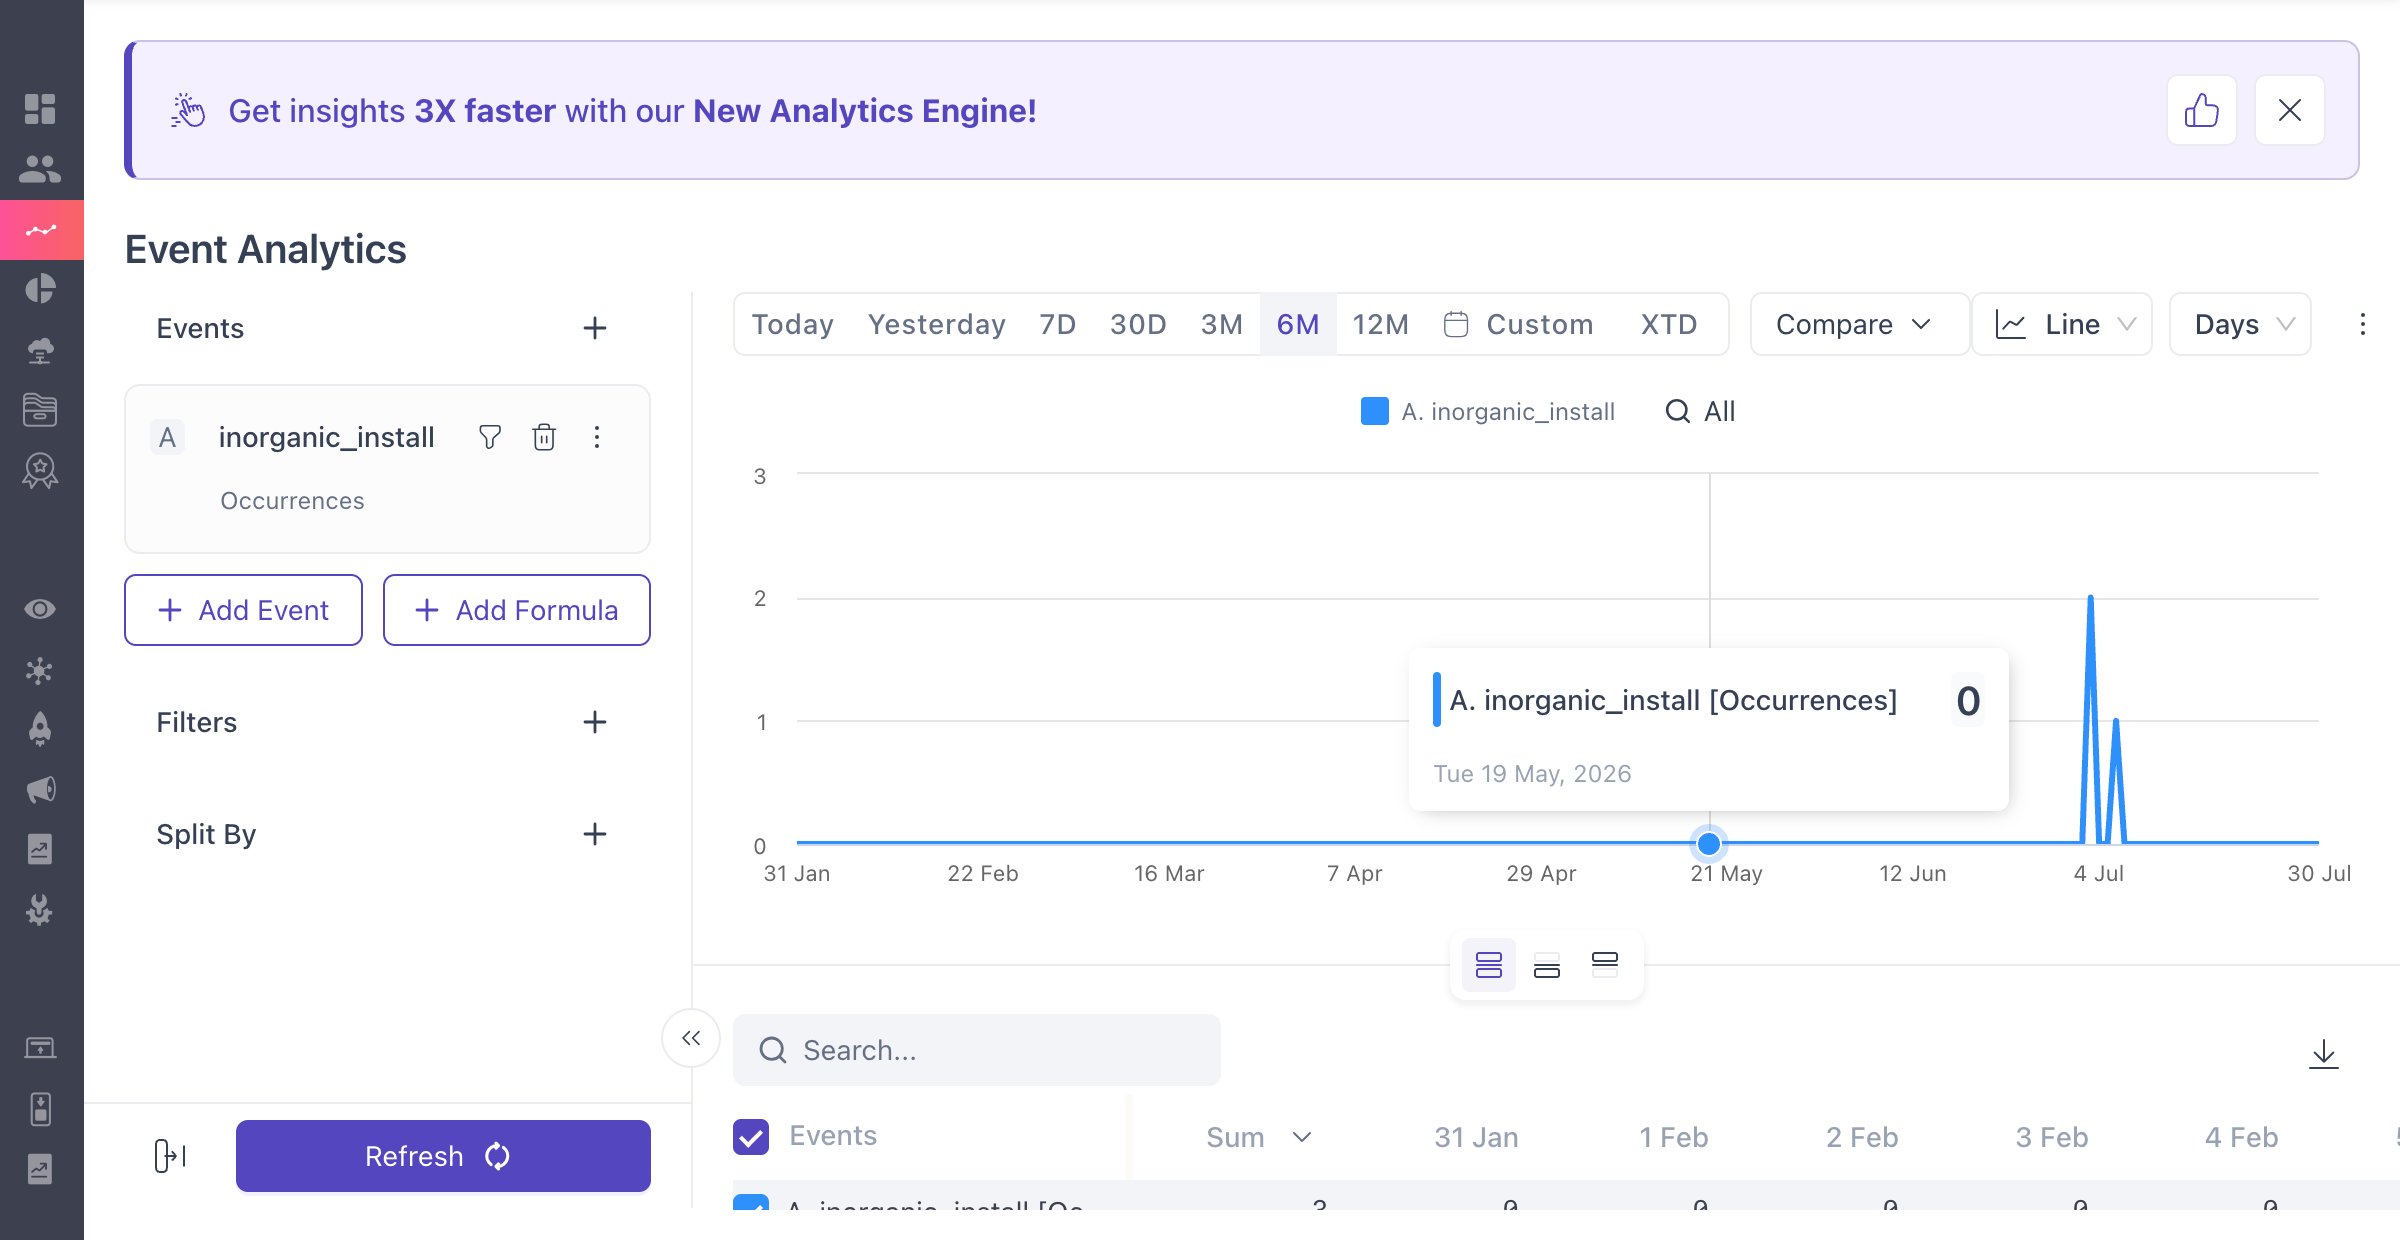
Task: Select the split chart and table layout
Action: 1489,965
